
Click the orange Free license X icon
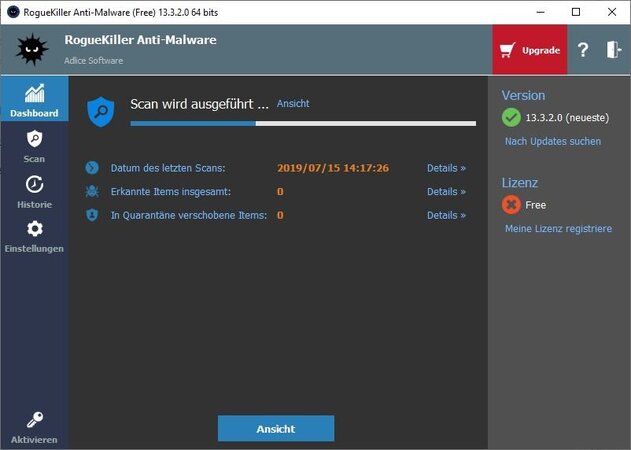[x=511, y=205]
